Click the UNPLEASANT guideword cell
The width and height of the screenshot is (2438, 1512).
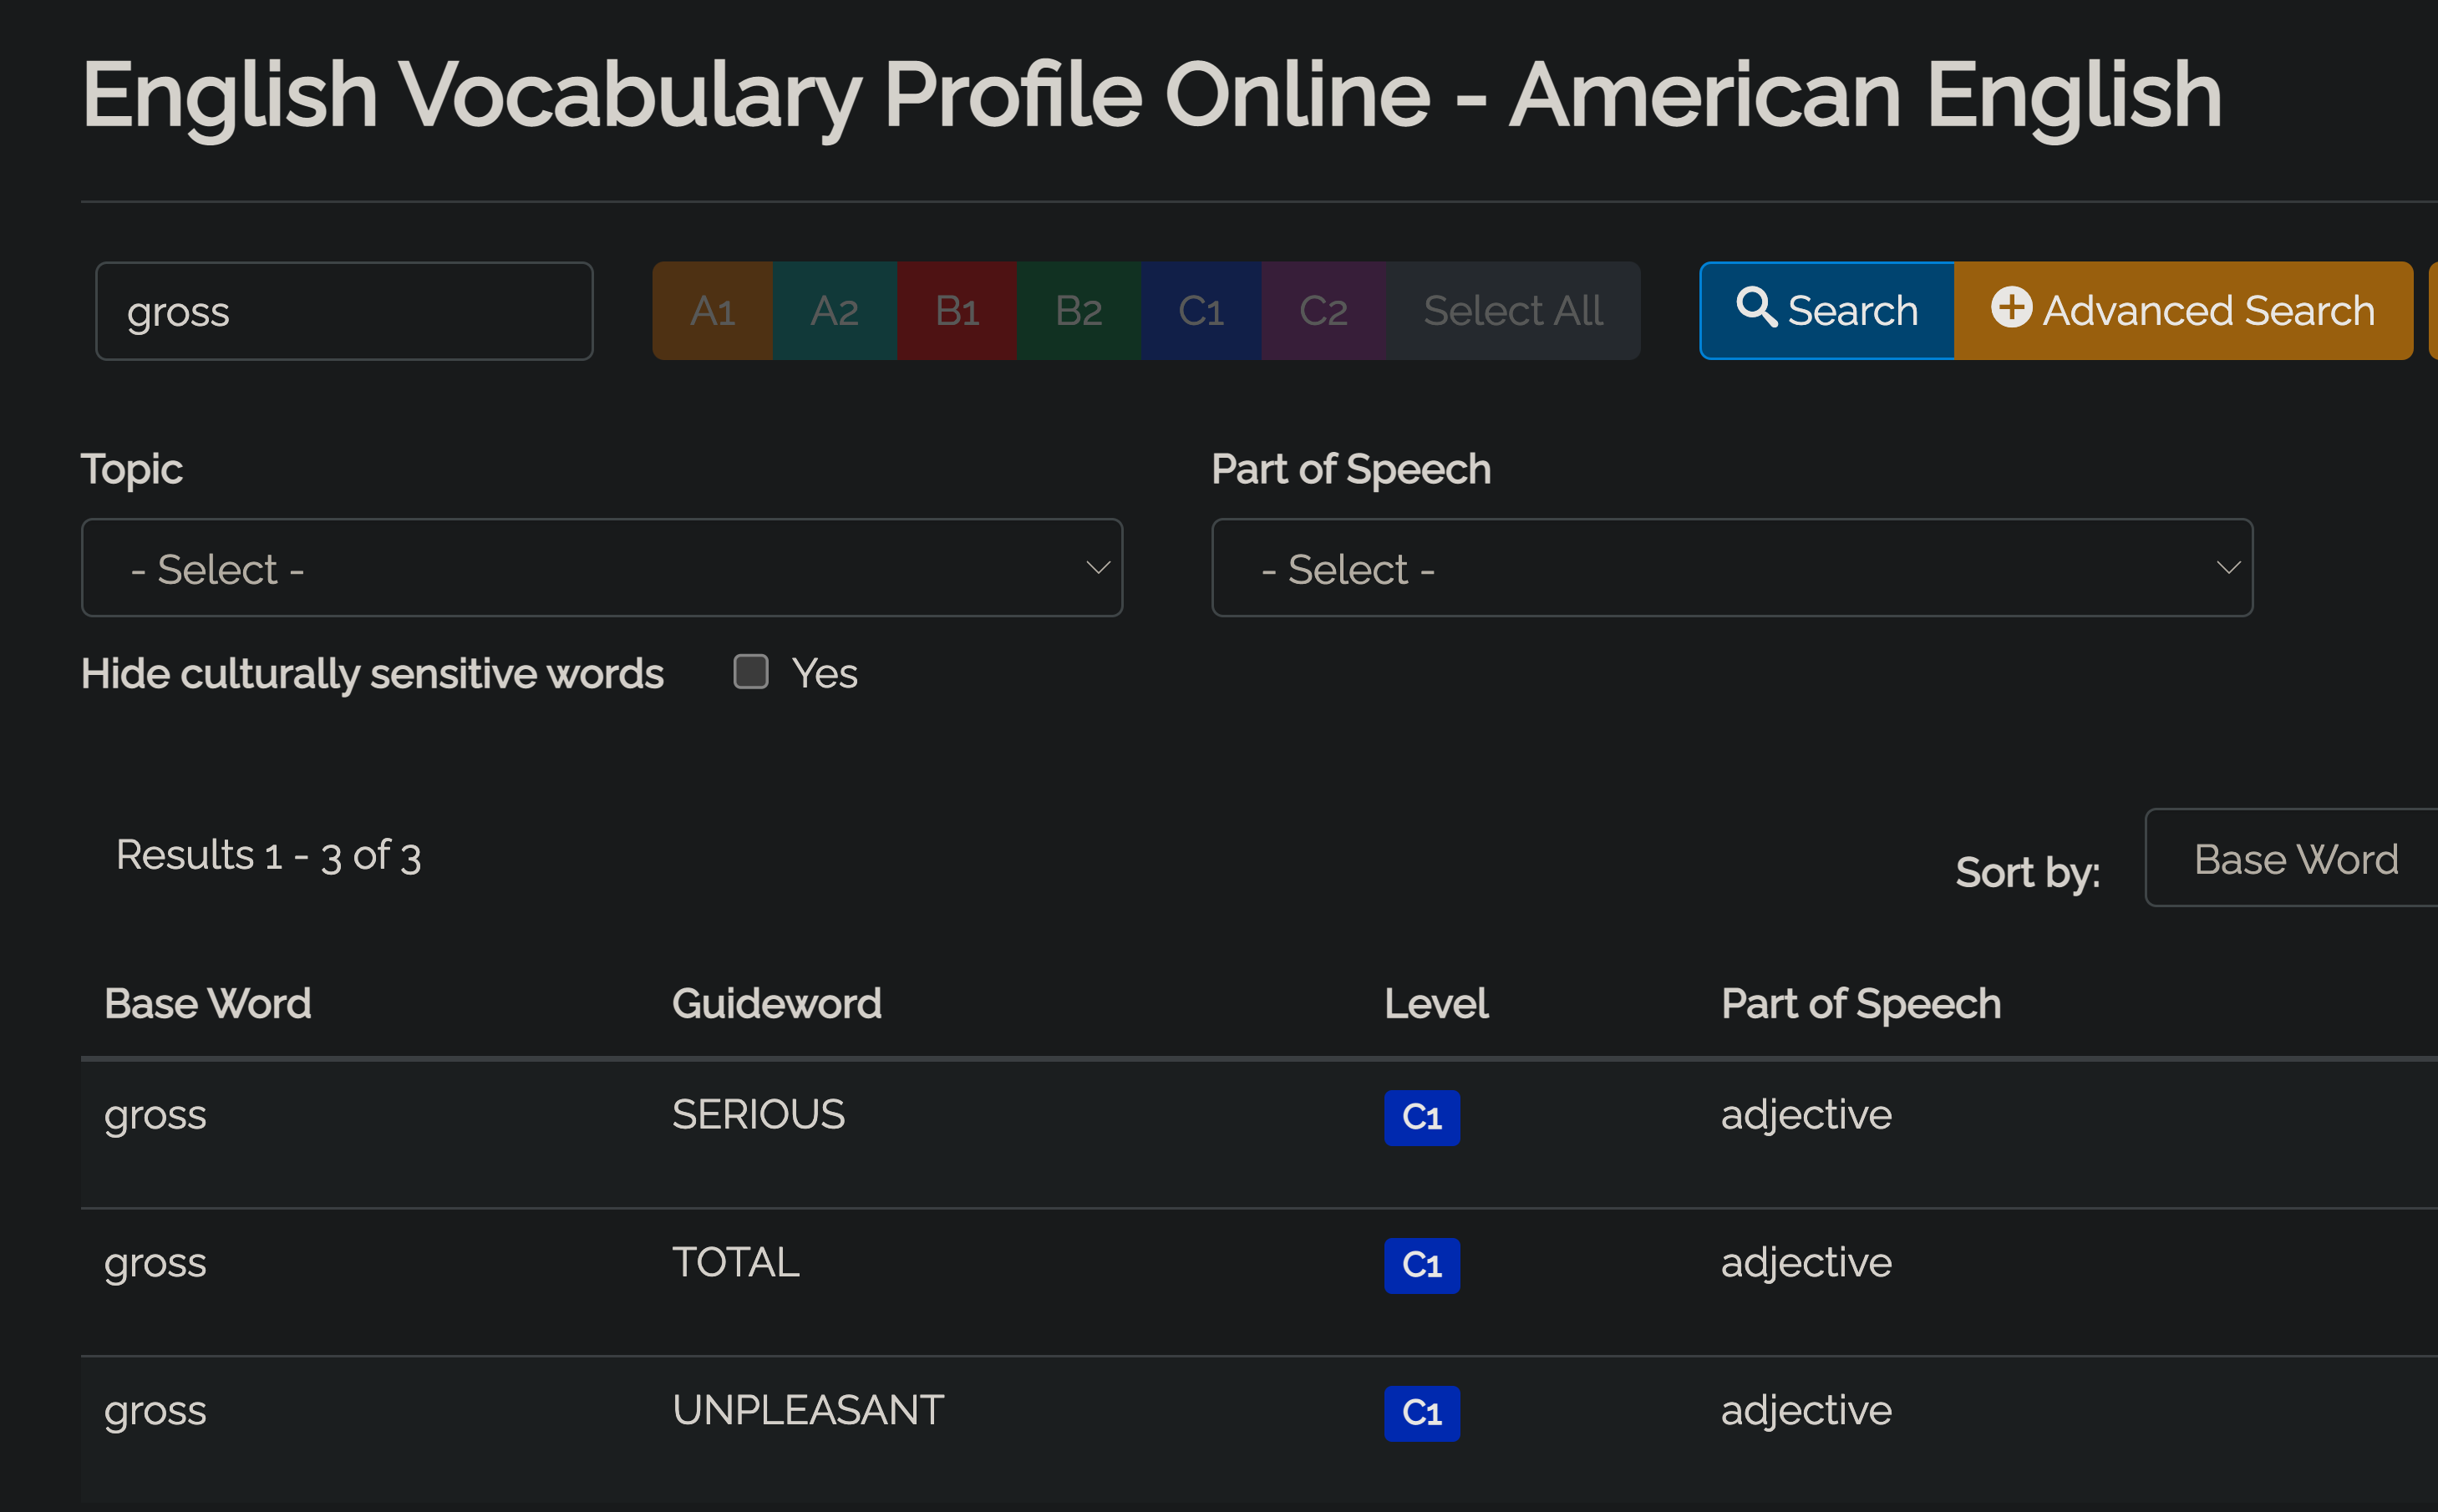808,1410
